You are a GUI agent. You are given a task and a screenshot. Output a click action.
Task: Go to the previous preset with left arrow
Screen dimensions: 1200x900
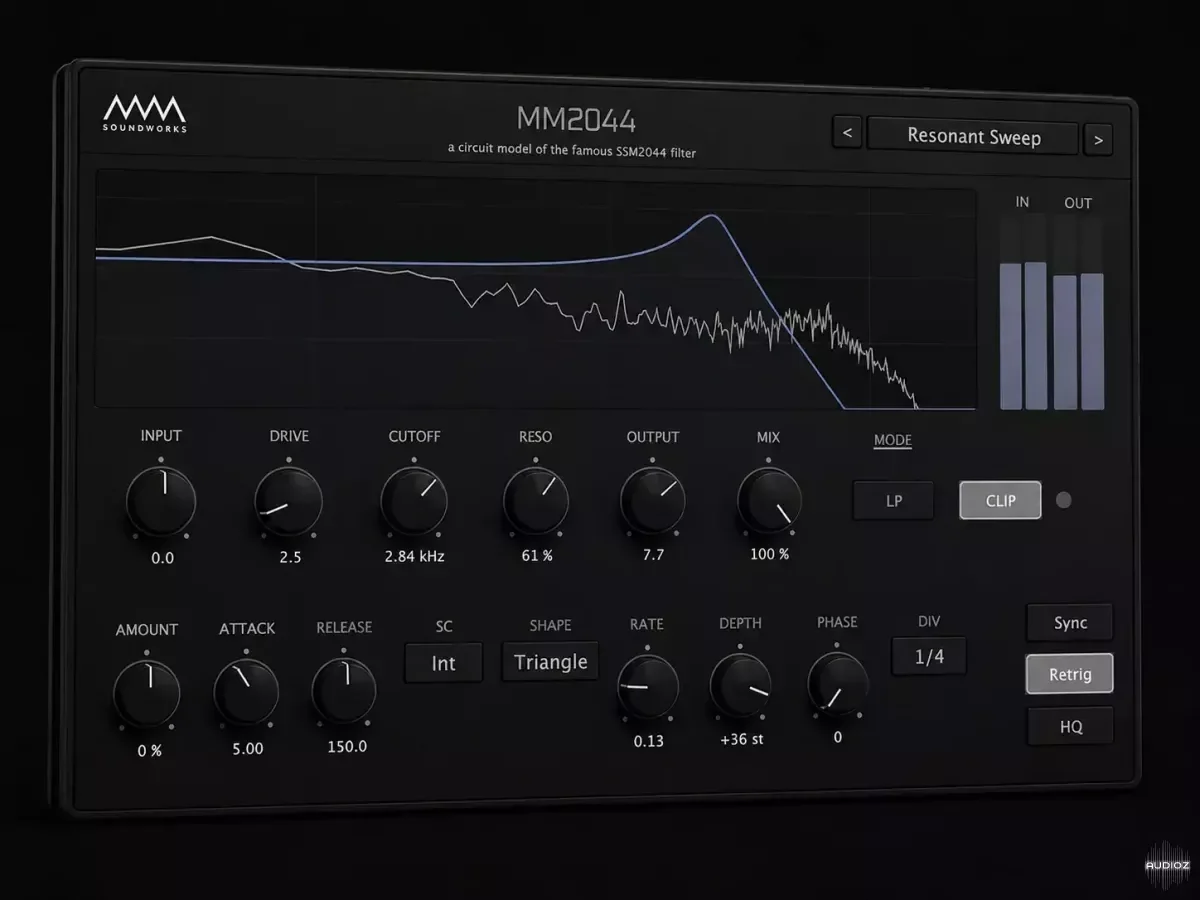pos(847,131)
